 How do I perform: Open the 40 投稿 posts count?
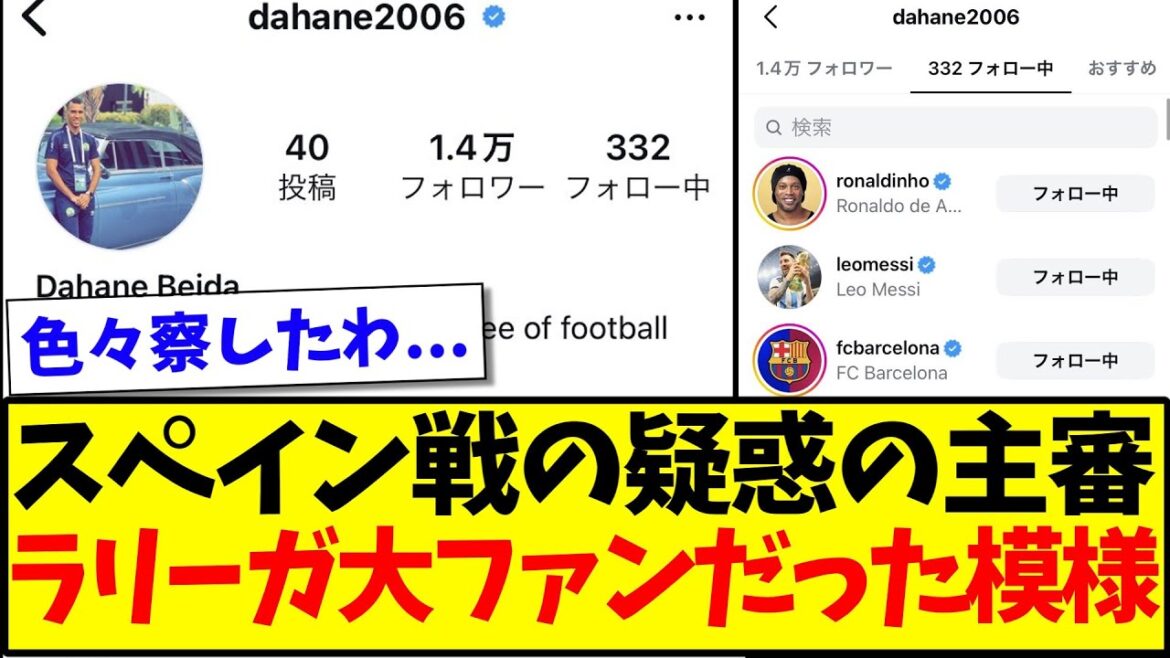[x=307, y=166]
